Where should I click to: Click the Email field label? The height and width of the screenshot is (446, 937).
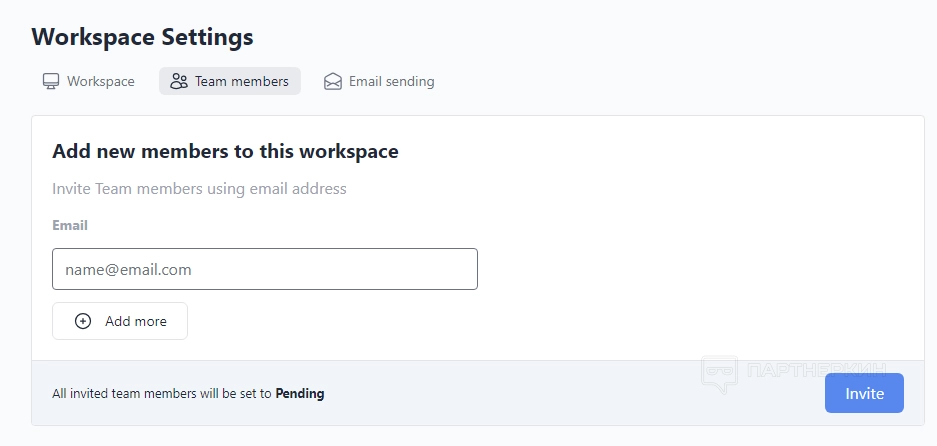pos(70,225)
